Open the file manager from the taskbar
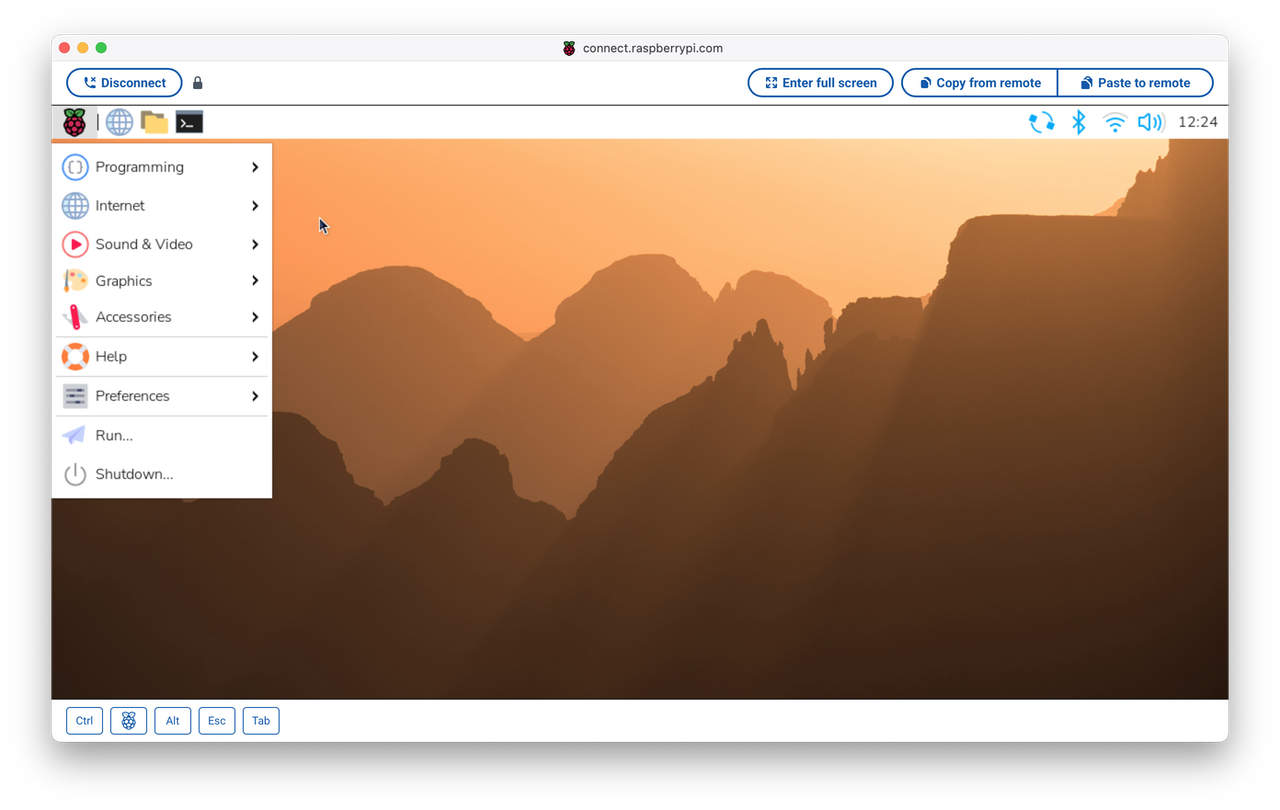The width and height of the screenshot is (1280, 810). pos(153,121)
